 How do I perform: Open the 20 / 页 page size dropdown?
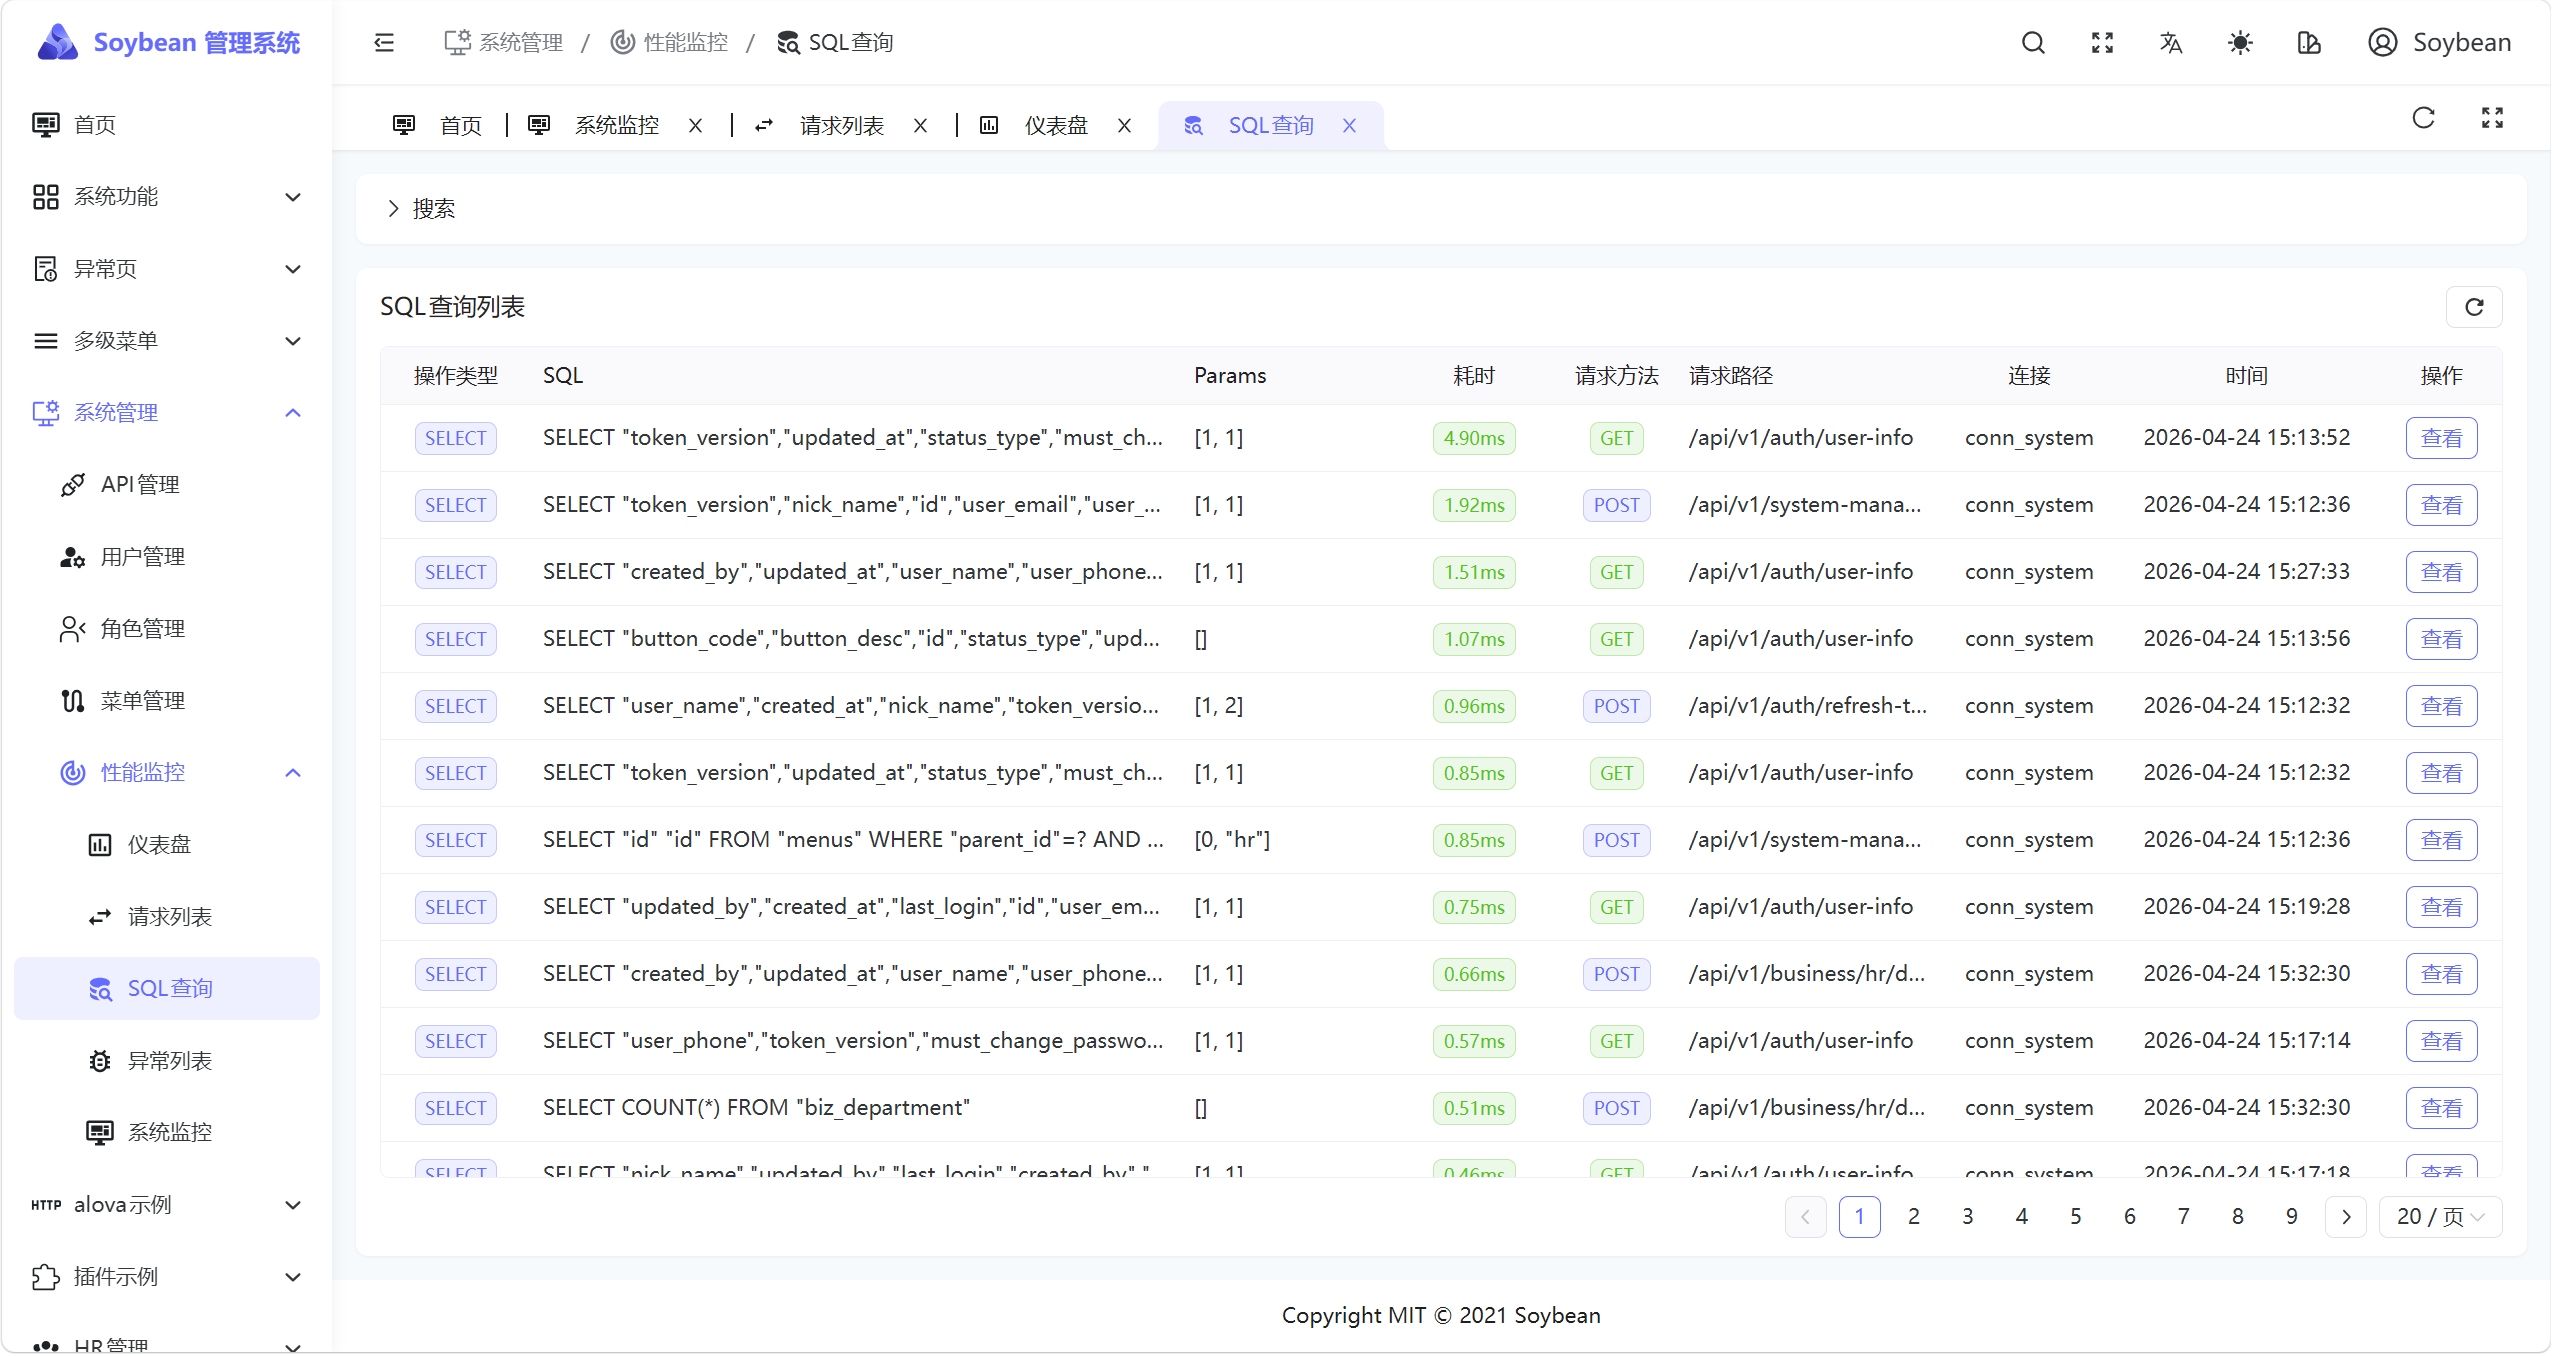[x=2440, y=1217]
